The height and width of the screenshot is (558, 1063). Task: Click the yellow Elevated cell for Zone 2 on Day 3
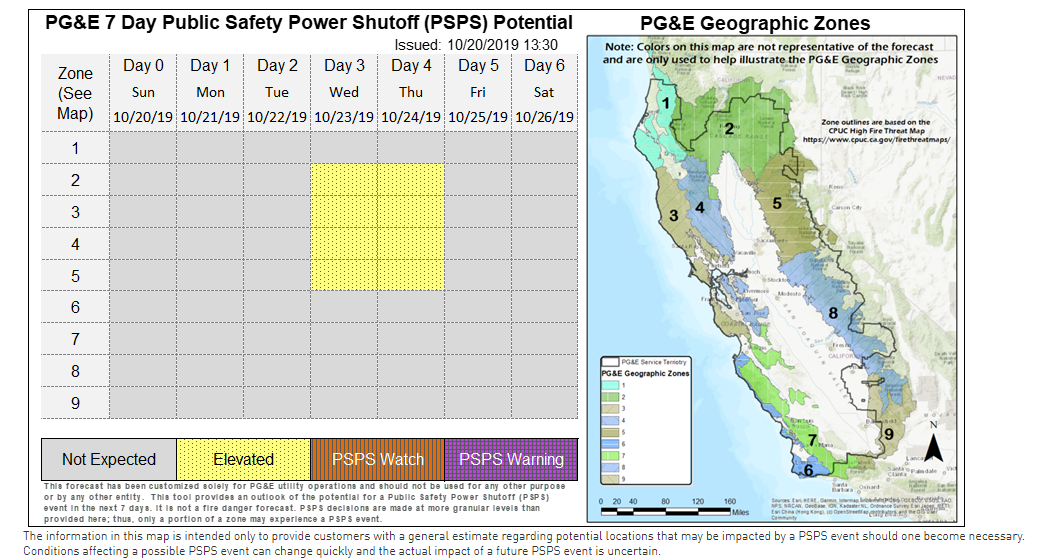pyautogui.click(x=344, y=180)
